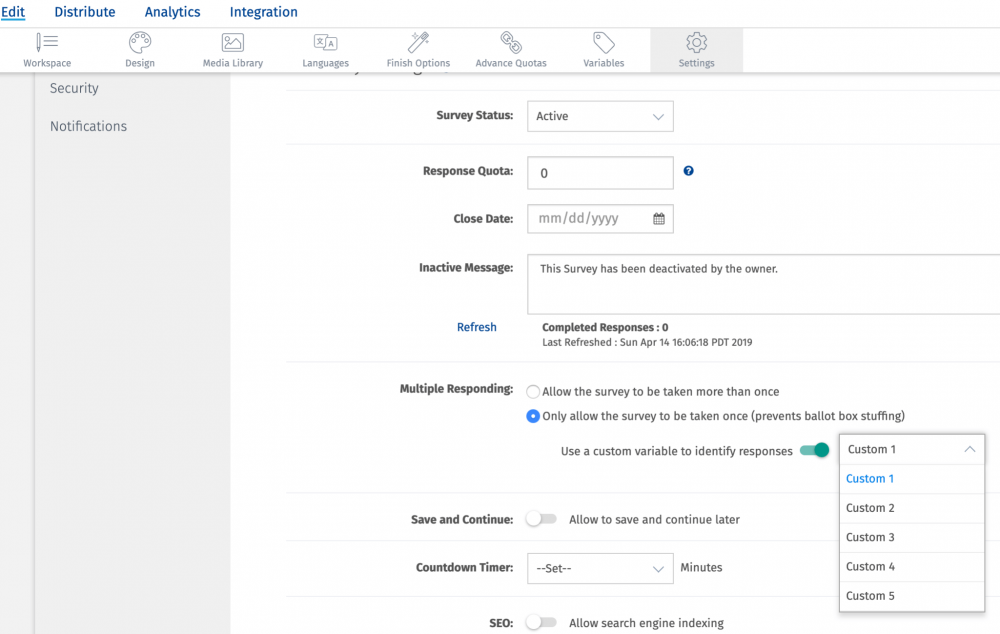Image resolution: width=1000 pixels, height=634 pixels.
Task: Open Advance Quotas chain icon
Action: tap(511, 43)
